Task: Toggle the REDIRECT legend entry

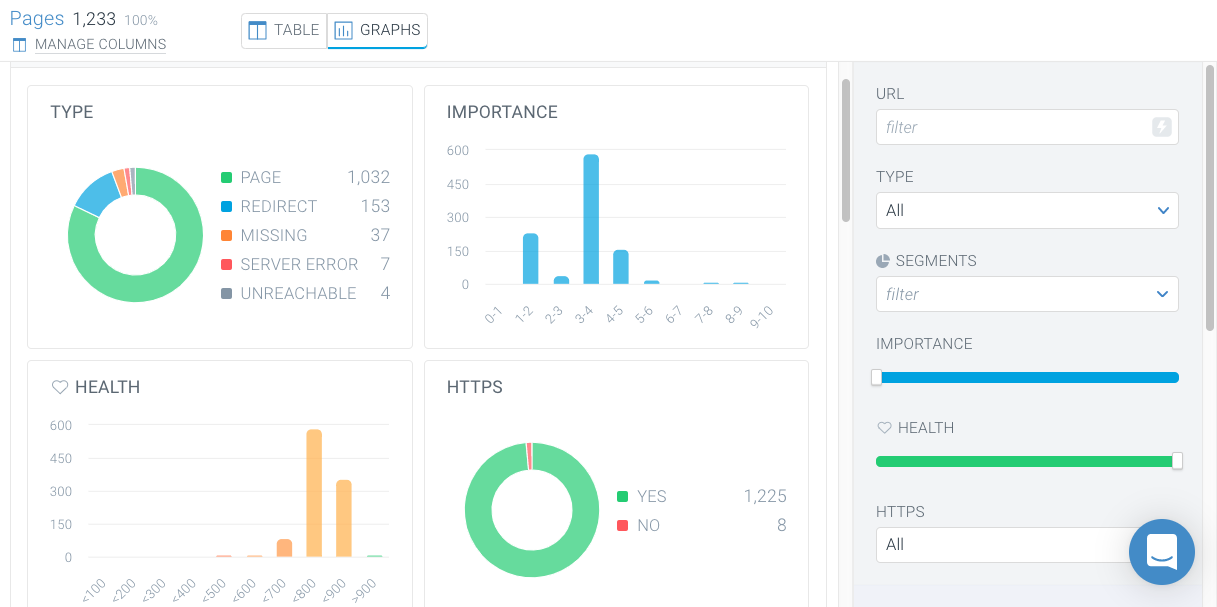Action: 305,206
